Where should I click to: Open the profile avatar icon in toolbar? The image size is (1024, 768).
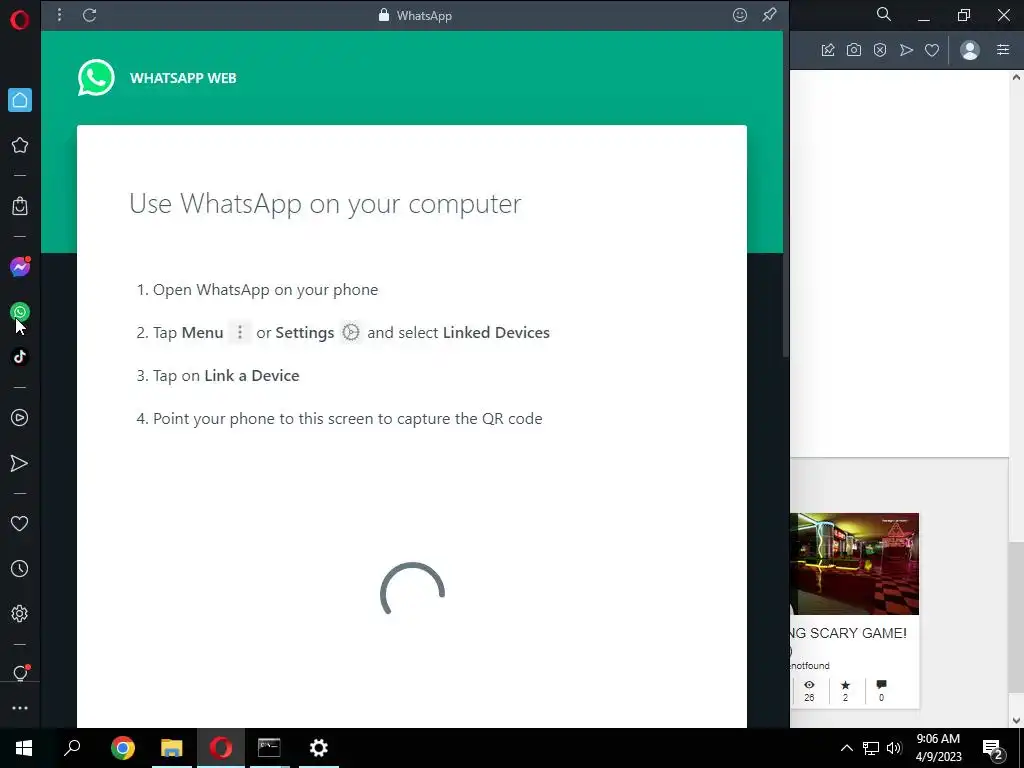tap(970, 50)
